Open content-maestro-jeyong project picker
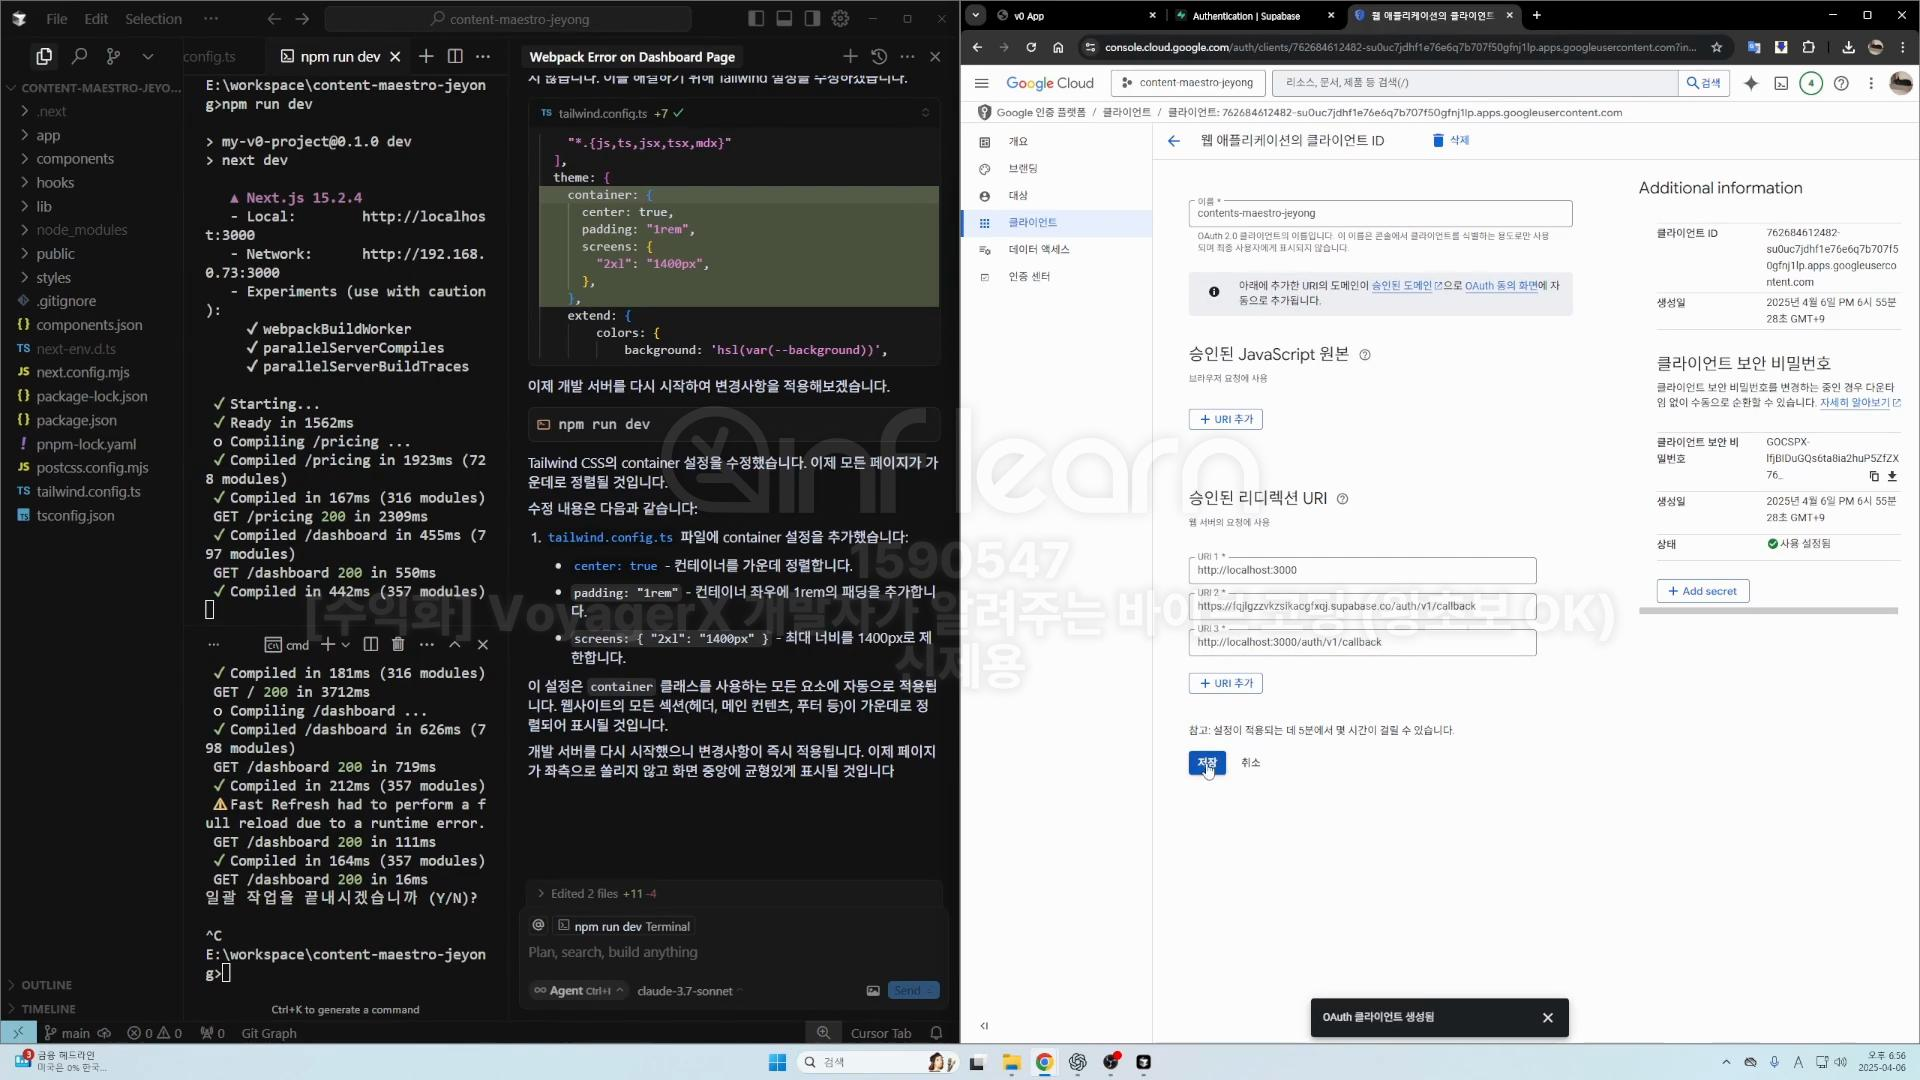Screen dimensions: 1920x1080 click(x=1188, y=83)
